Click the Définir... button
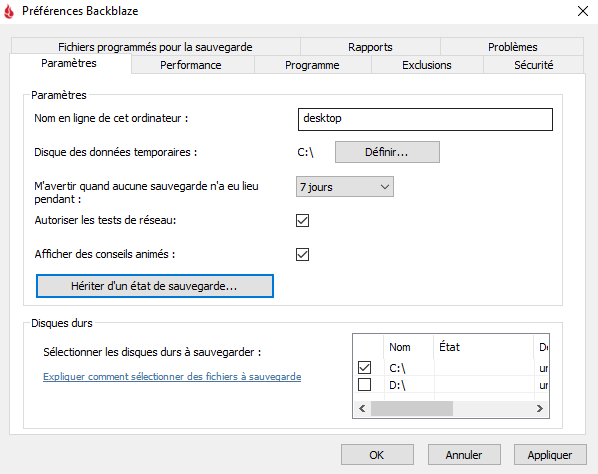The width and height of the screenshot is (598, 474). [387, 152]
